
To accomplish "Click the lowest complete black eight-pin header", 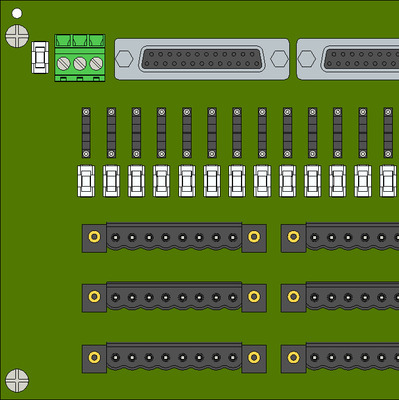I will 174,358.
